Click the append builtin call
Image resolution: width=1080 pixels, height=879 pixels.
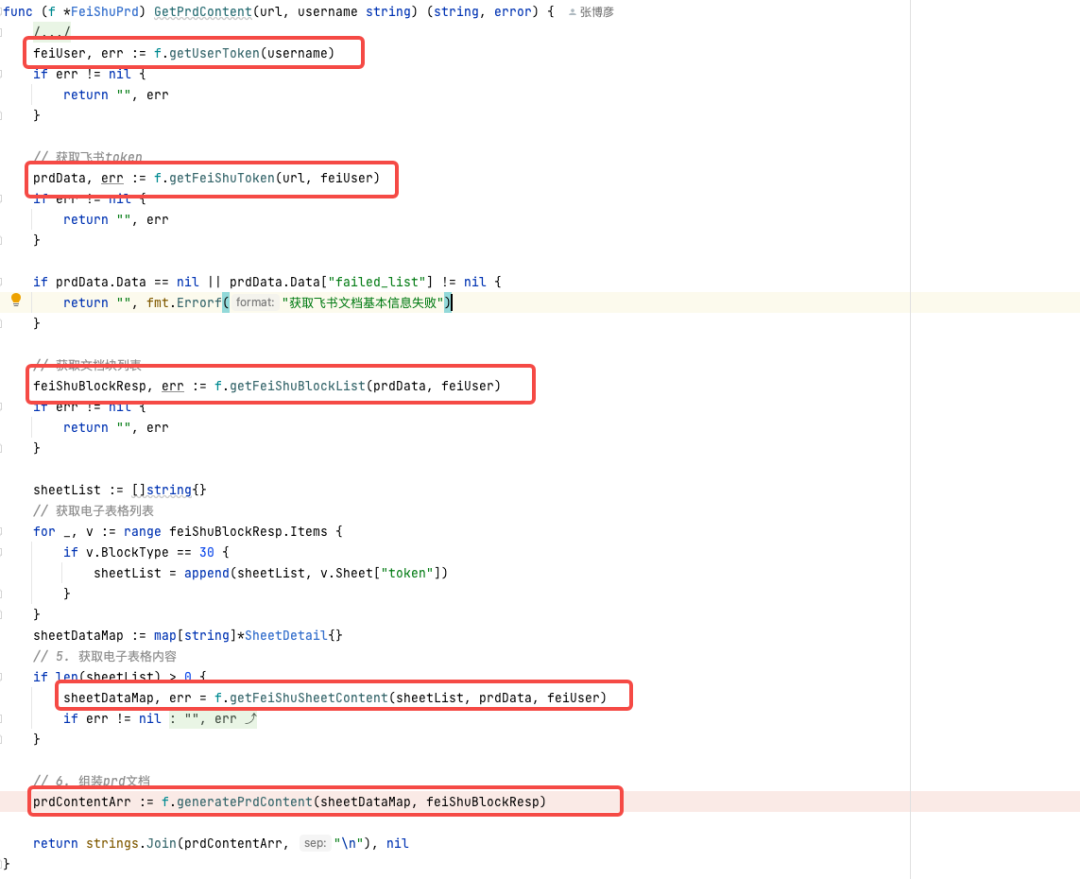pos(206,573)
